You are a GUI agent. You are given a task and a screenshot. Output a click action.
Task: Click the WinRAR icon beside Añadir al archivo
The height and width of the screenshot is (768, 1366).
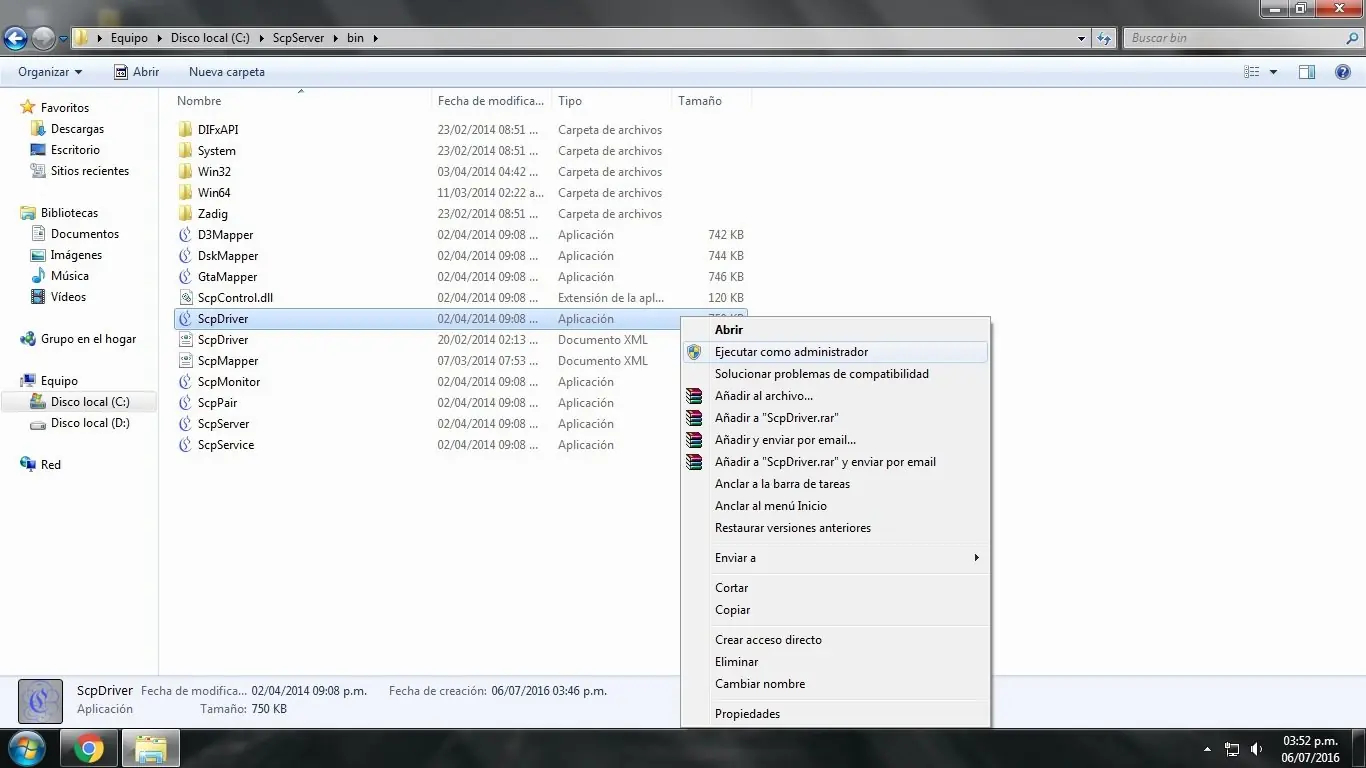[x=694, y=396]
